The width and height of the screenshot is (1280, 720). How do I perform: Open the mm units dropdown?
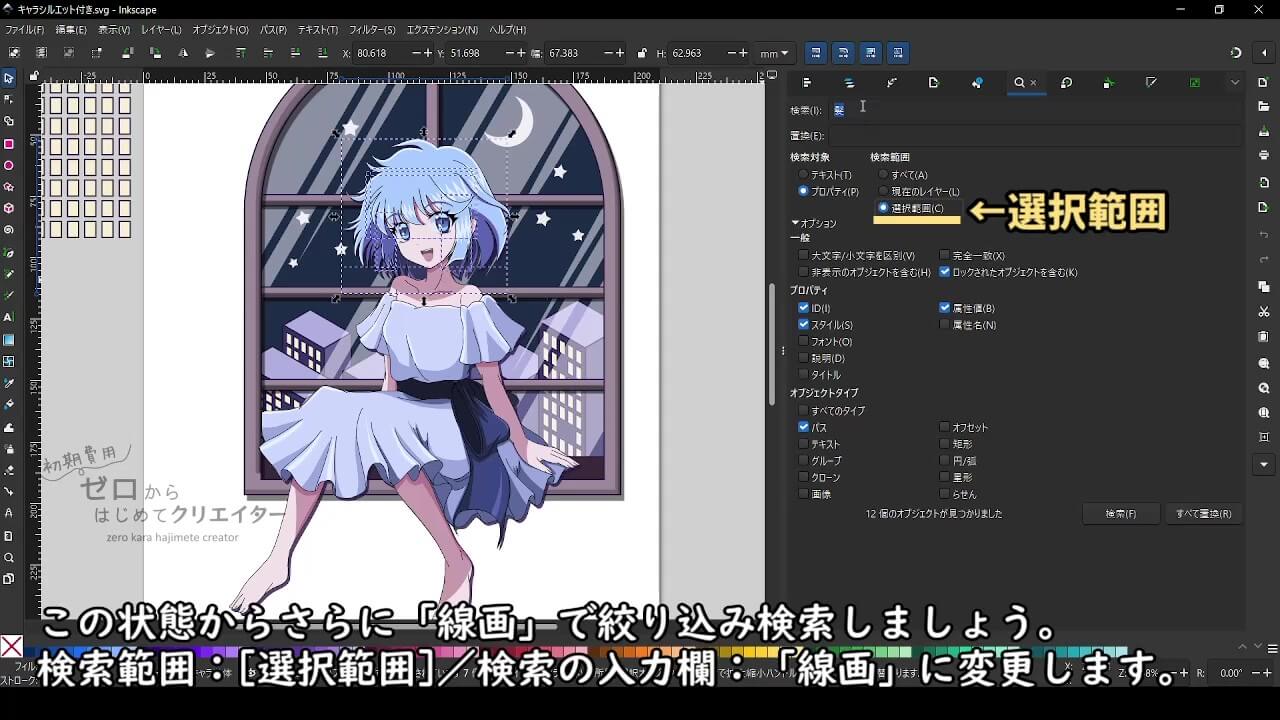pyautogui.click(x=774, y=53)
